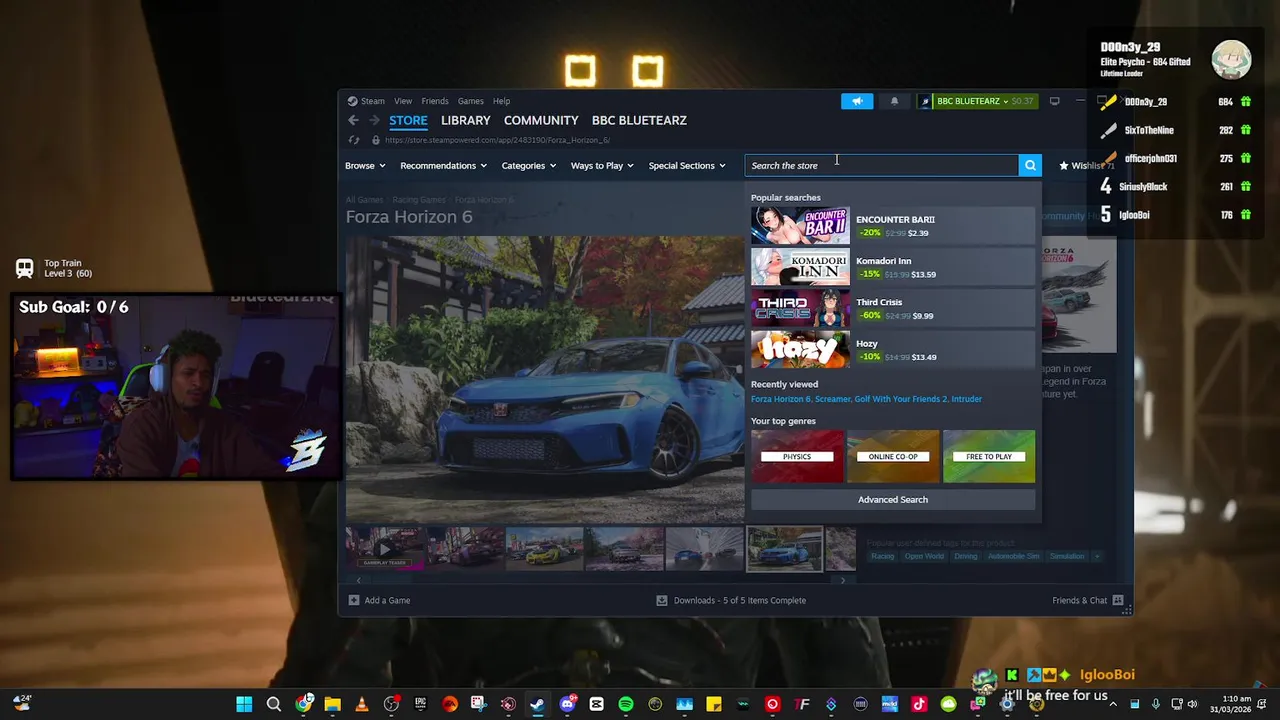This screenshot has height=720, width=1280.
Task: Click the magnifier search button
Action: coord(1030,165)
